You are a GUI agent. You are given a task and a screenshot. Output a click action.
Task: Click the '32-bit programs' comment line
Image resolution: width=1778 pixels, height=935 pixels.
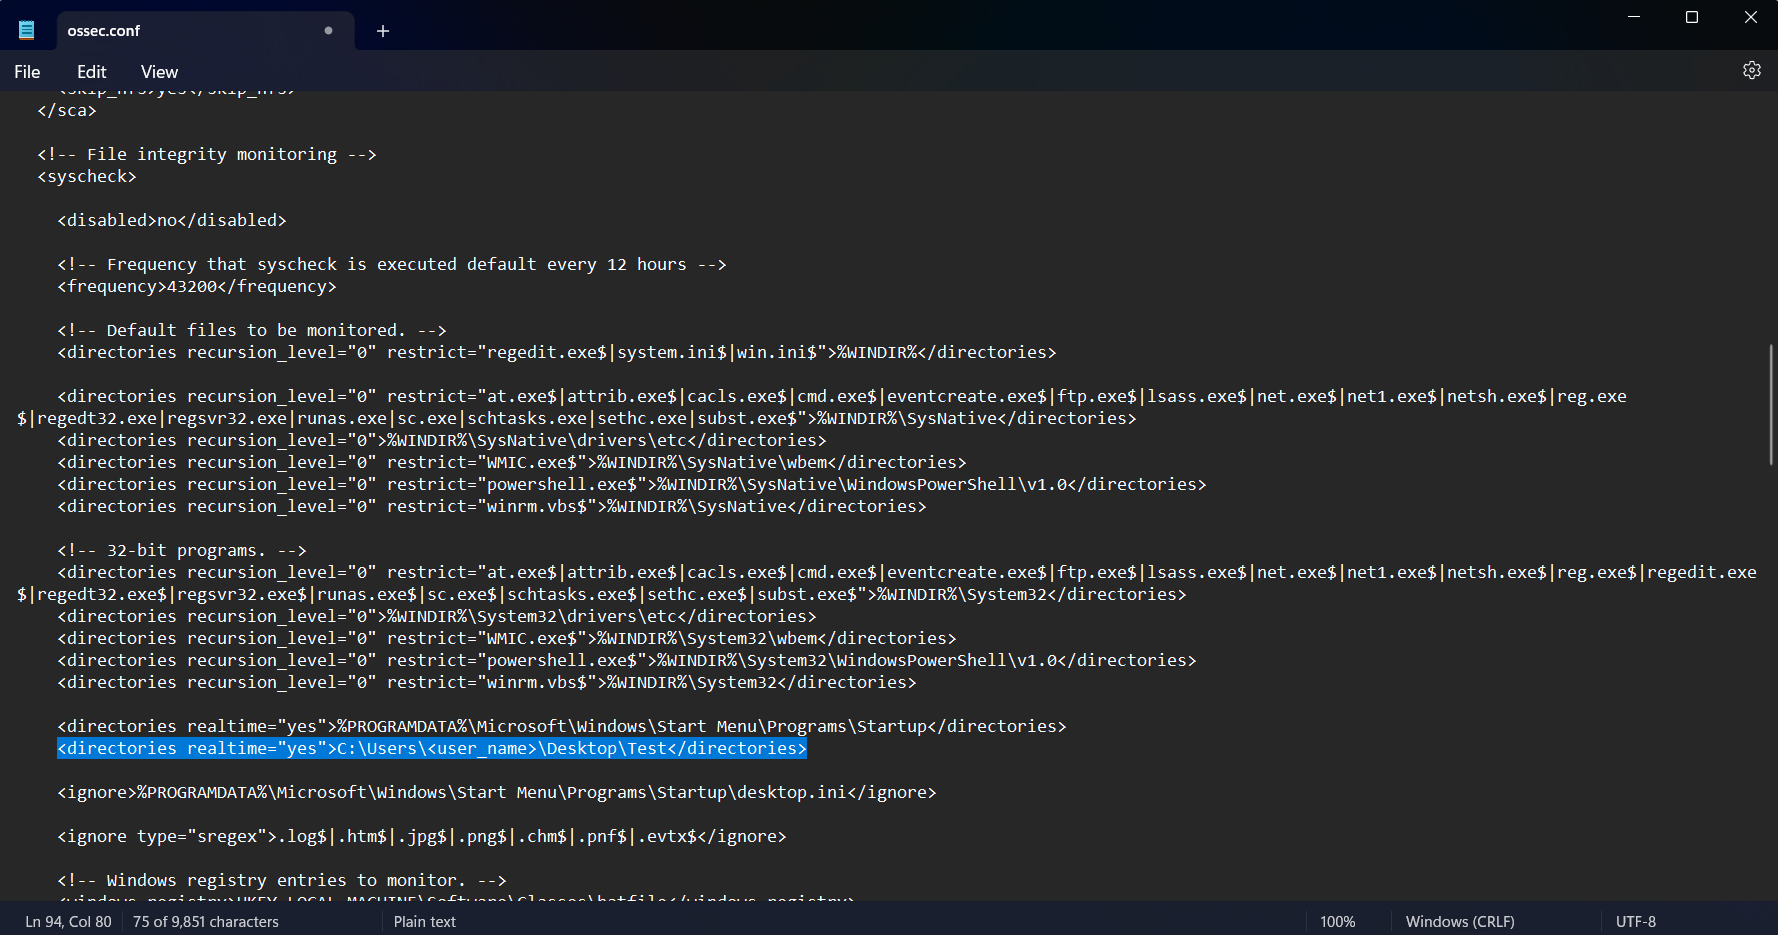[x=182, y=550]
